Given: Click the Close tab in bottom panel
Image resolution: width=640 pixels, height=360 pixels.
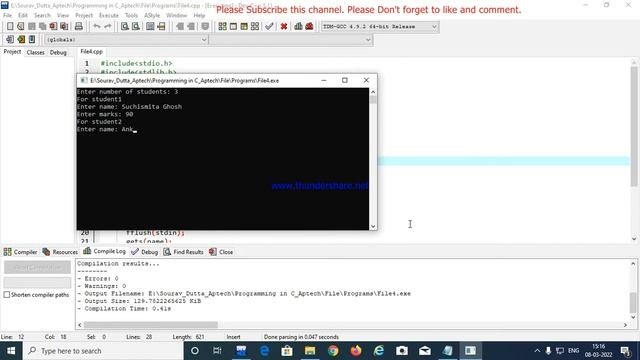Looking at the screenshot, I should [x=221, y=252].
